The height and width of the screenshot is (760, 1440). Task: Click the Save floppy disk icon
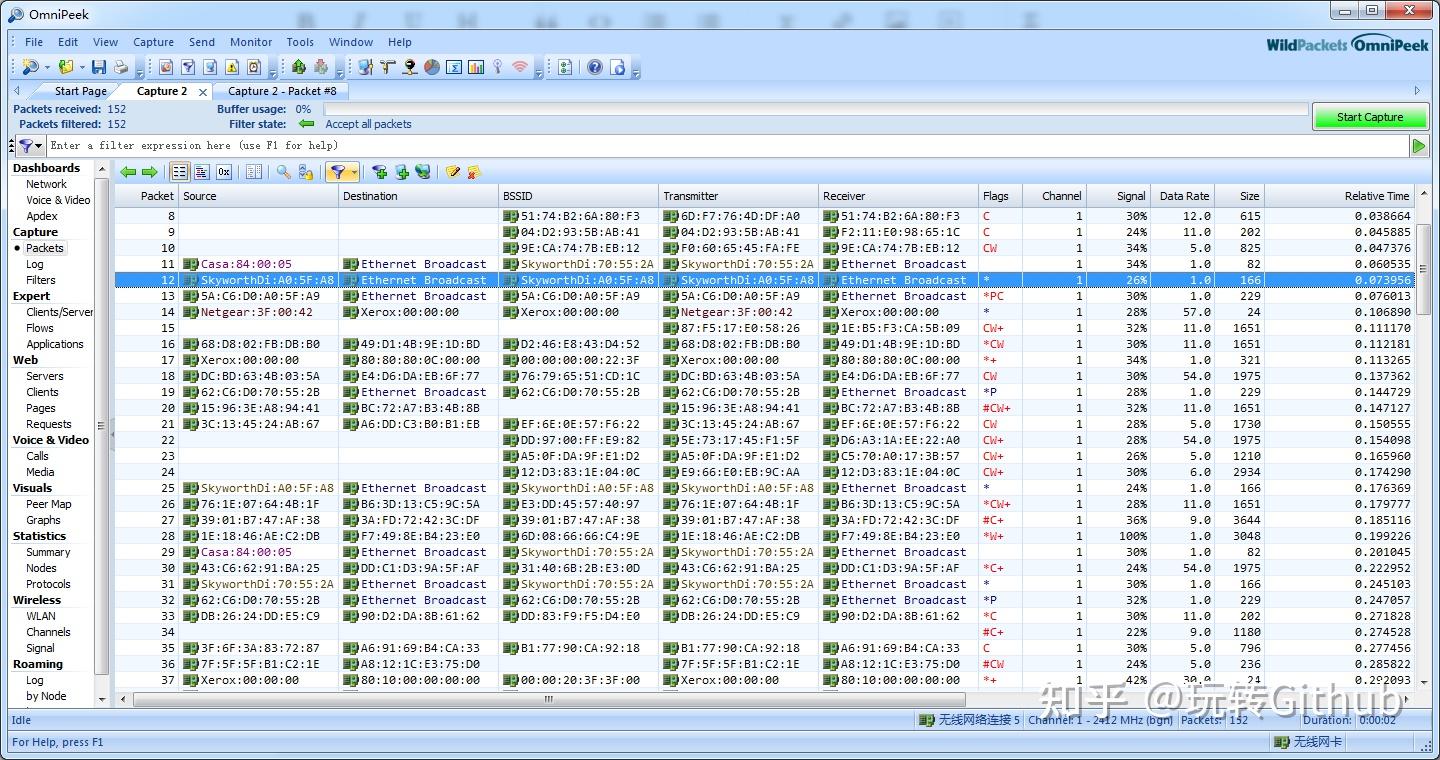[98, 67]
